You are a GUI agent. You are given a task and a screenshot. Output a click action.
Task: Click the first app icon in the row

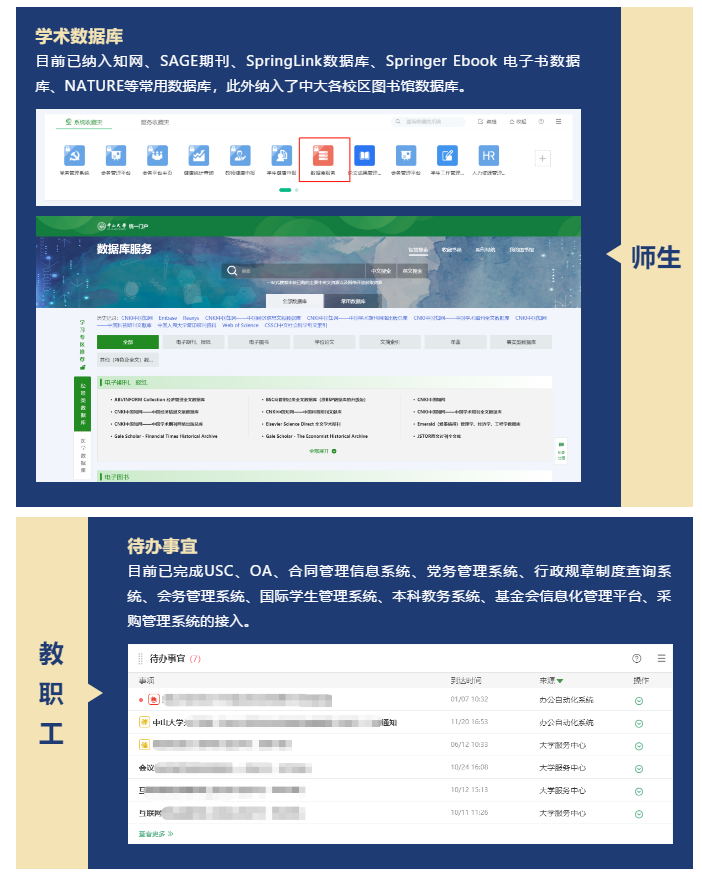(73, 157)
